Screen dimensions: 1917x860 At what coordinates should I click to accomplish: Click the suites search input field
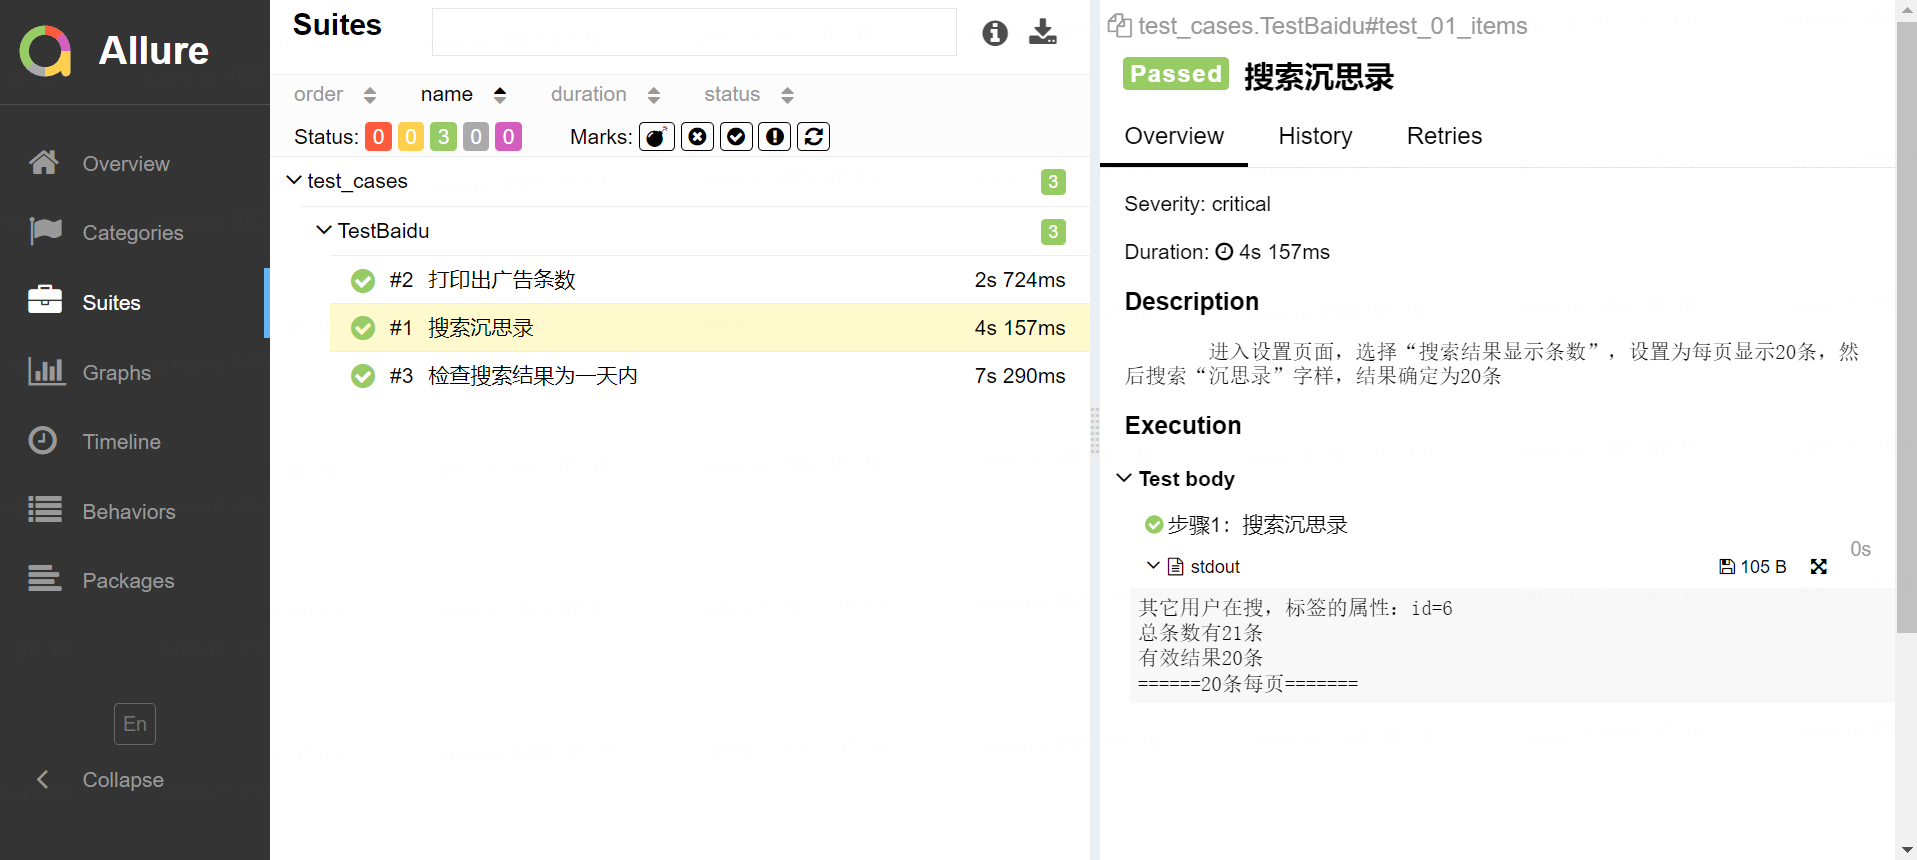click(x=694, y=32)
